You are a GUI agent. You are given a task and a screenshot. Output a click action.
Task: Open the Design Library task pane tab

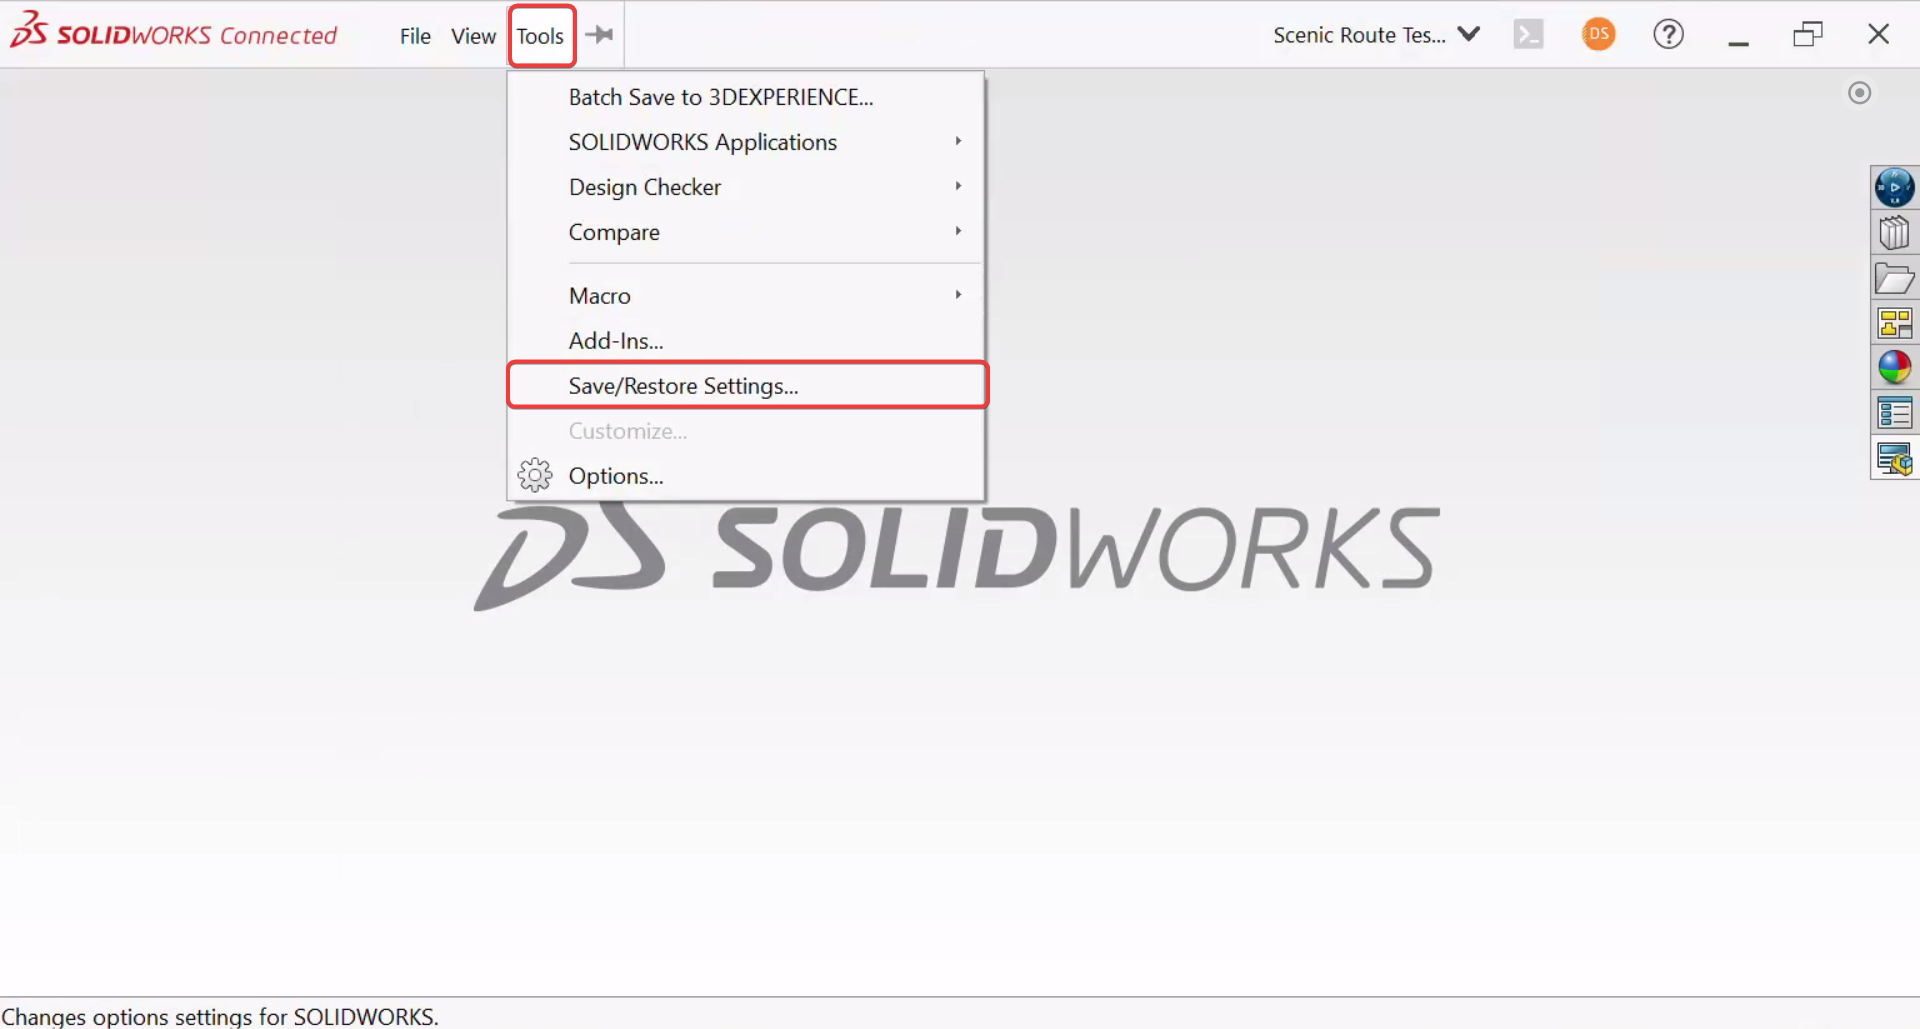(x=1894, y=233)
